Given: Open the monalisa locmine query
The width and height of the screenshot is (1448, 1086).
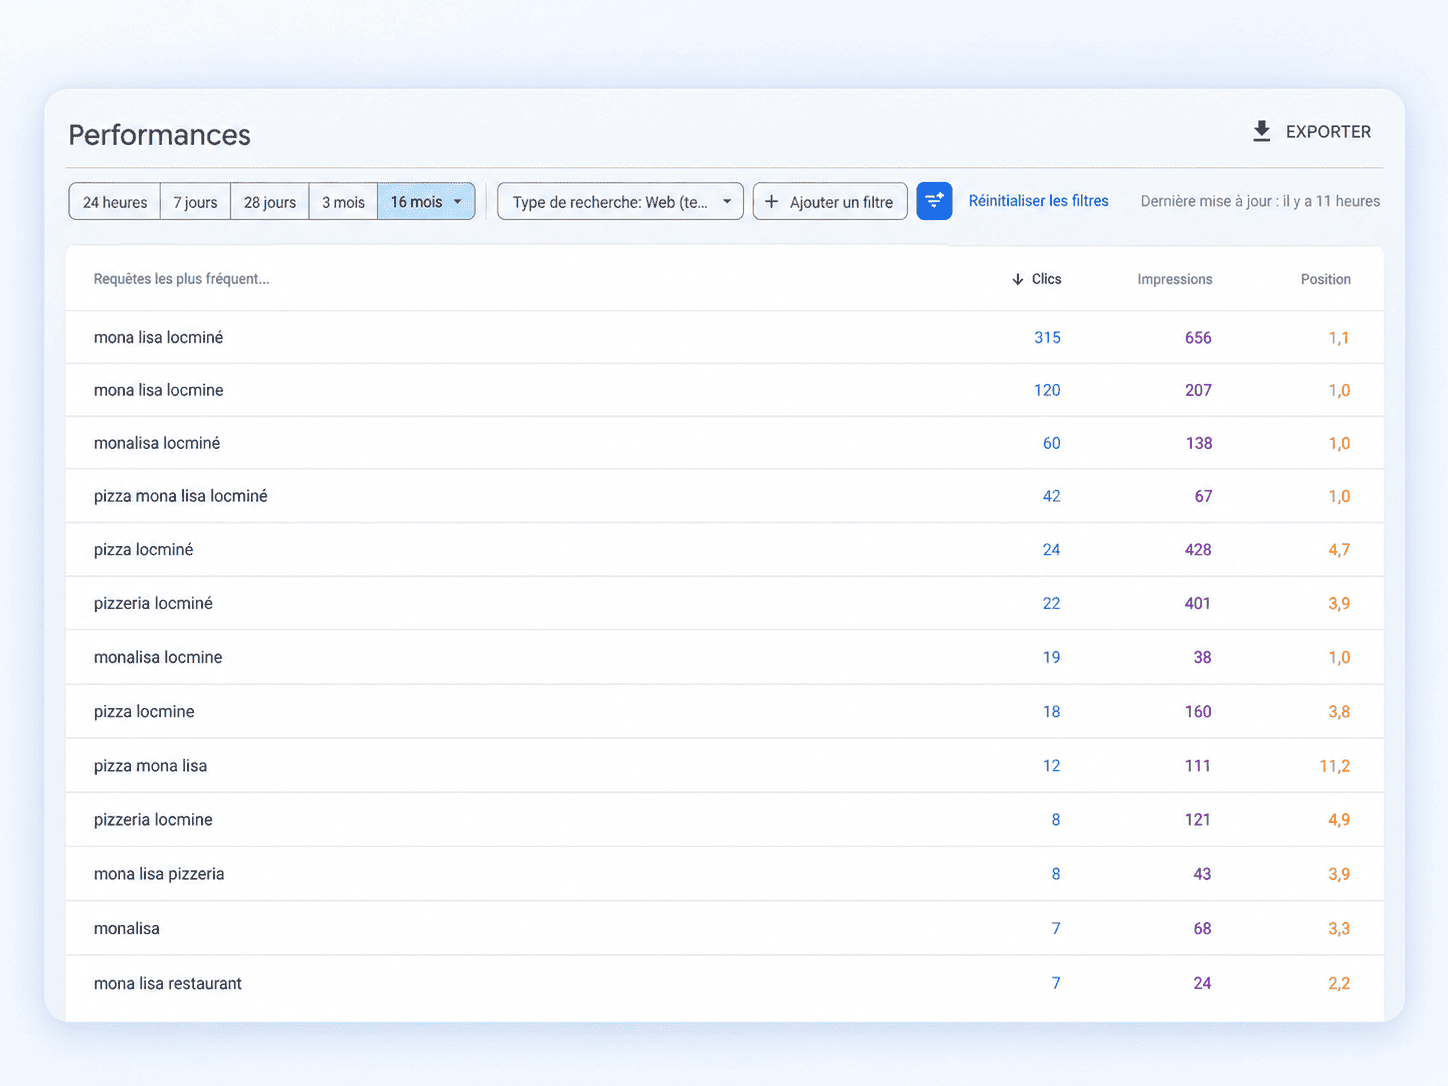Looking at the screenshot, I should [x=158, y=657].
